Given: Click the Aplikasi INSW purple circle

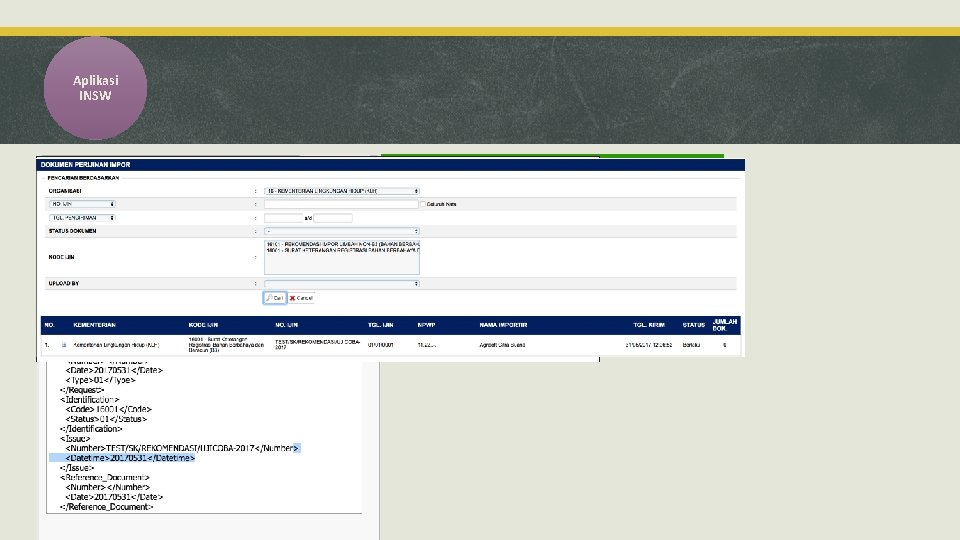Looking at the screenshot, I should pos(96,88).
